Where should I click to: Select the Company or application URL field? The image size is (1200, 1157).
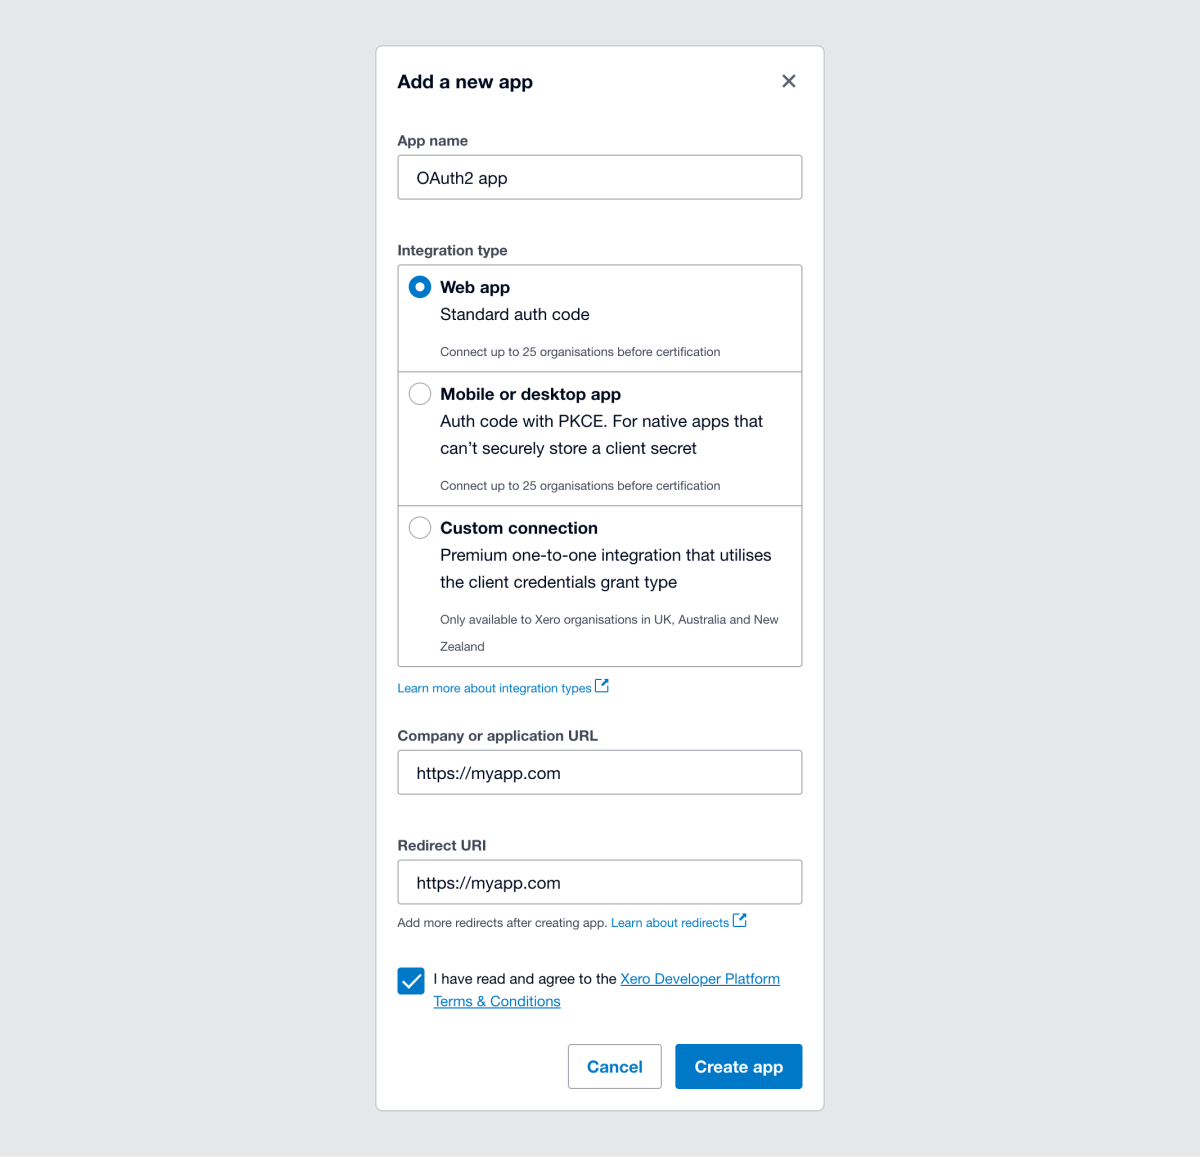pos(599,772)
